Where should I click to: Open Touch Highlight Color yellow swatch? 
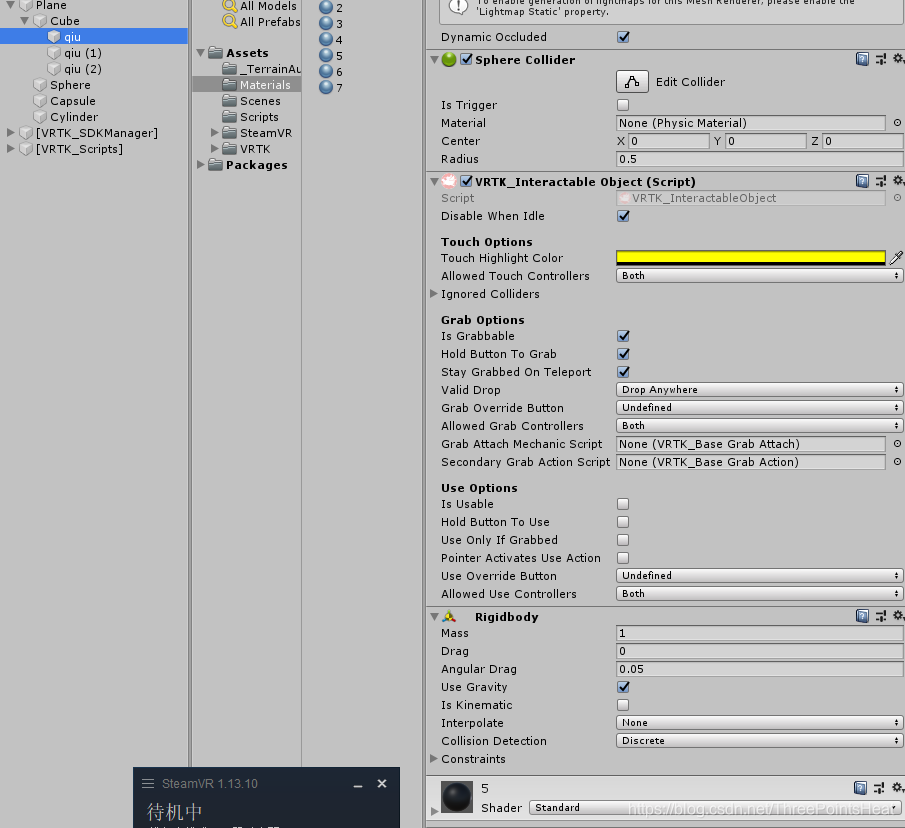(751, 258)
